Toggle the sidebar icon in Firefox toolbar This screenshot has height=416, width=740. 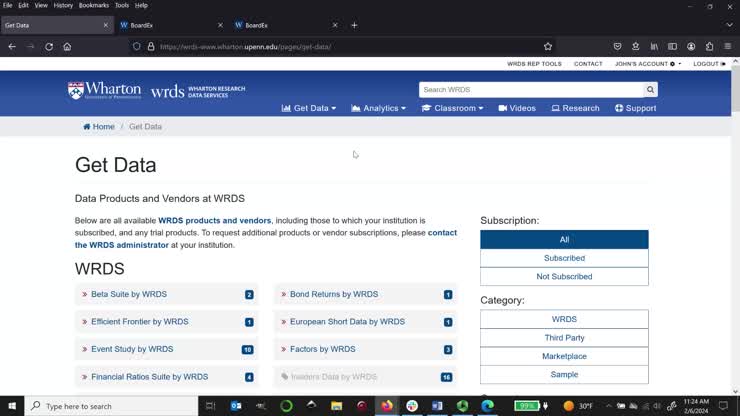(x=673, y=47)
